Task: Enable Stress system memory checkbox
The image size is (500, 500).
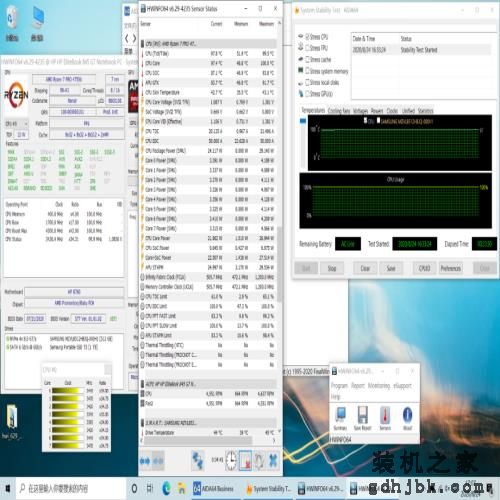Action: 307,71
